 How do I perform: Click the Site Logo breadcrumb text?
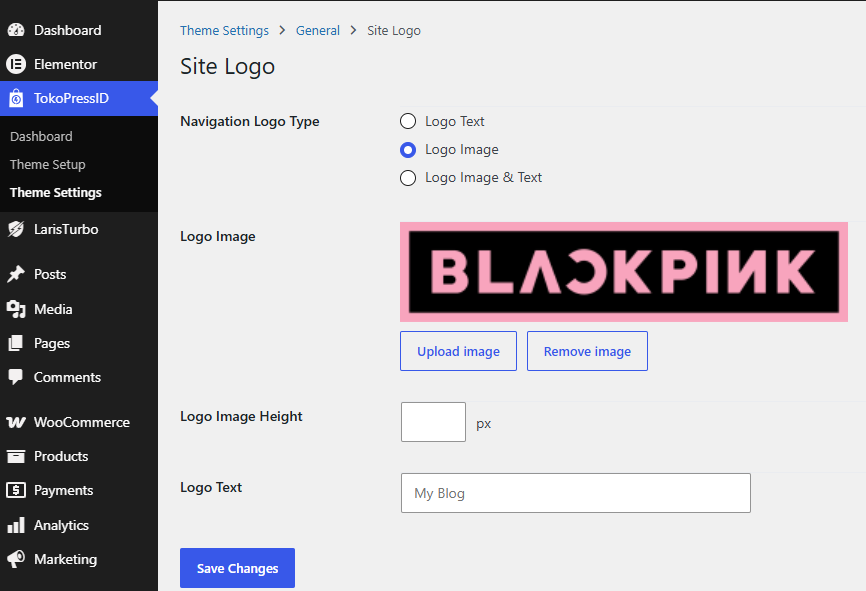[x=394, y=30]
